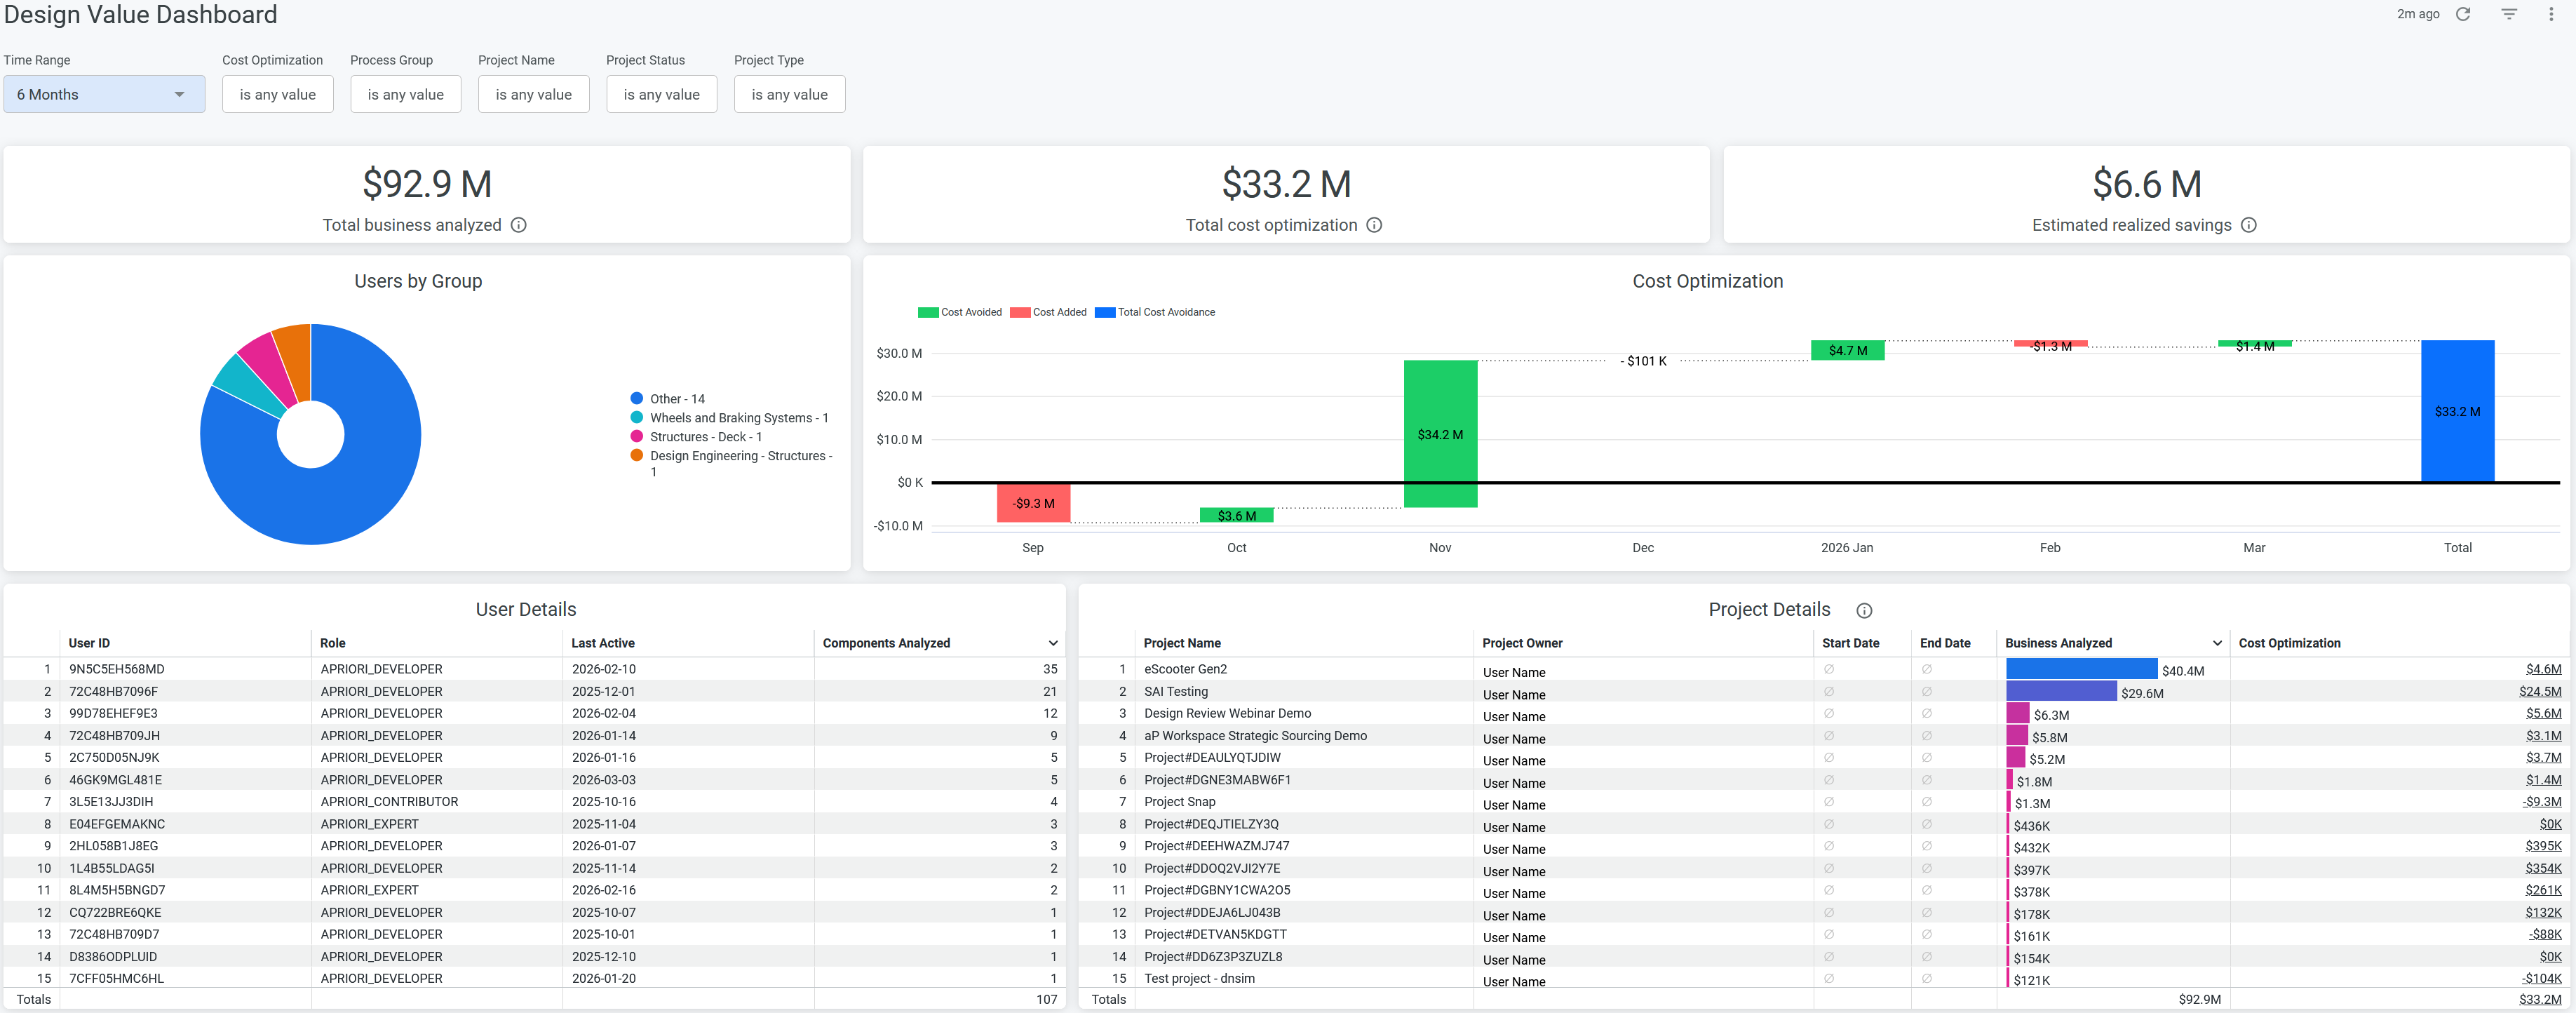
Task: Click info icon beside Estimated realized savings
Action: [2248, 225]
